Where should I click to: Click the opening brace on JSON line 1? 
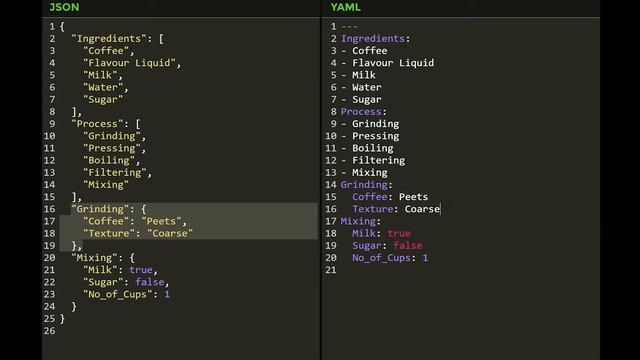pyautogui.click(x=62, y=27)
